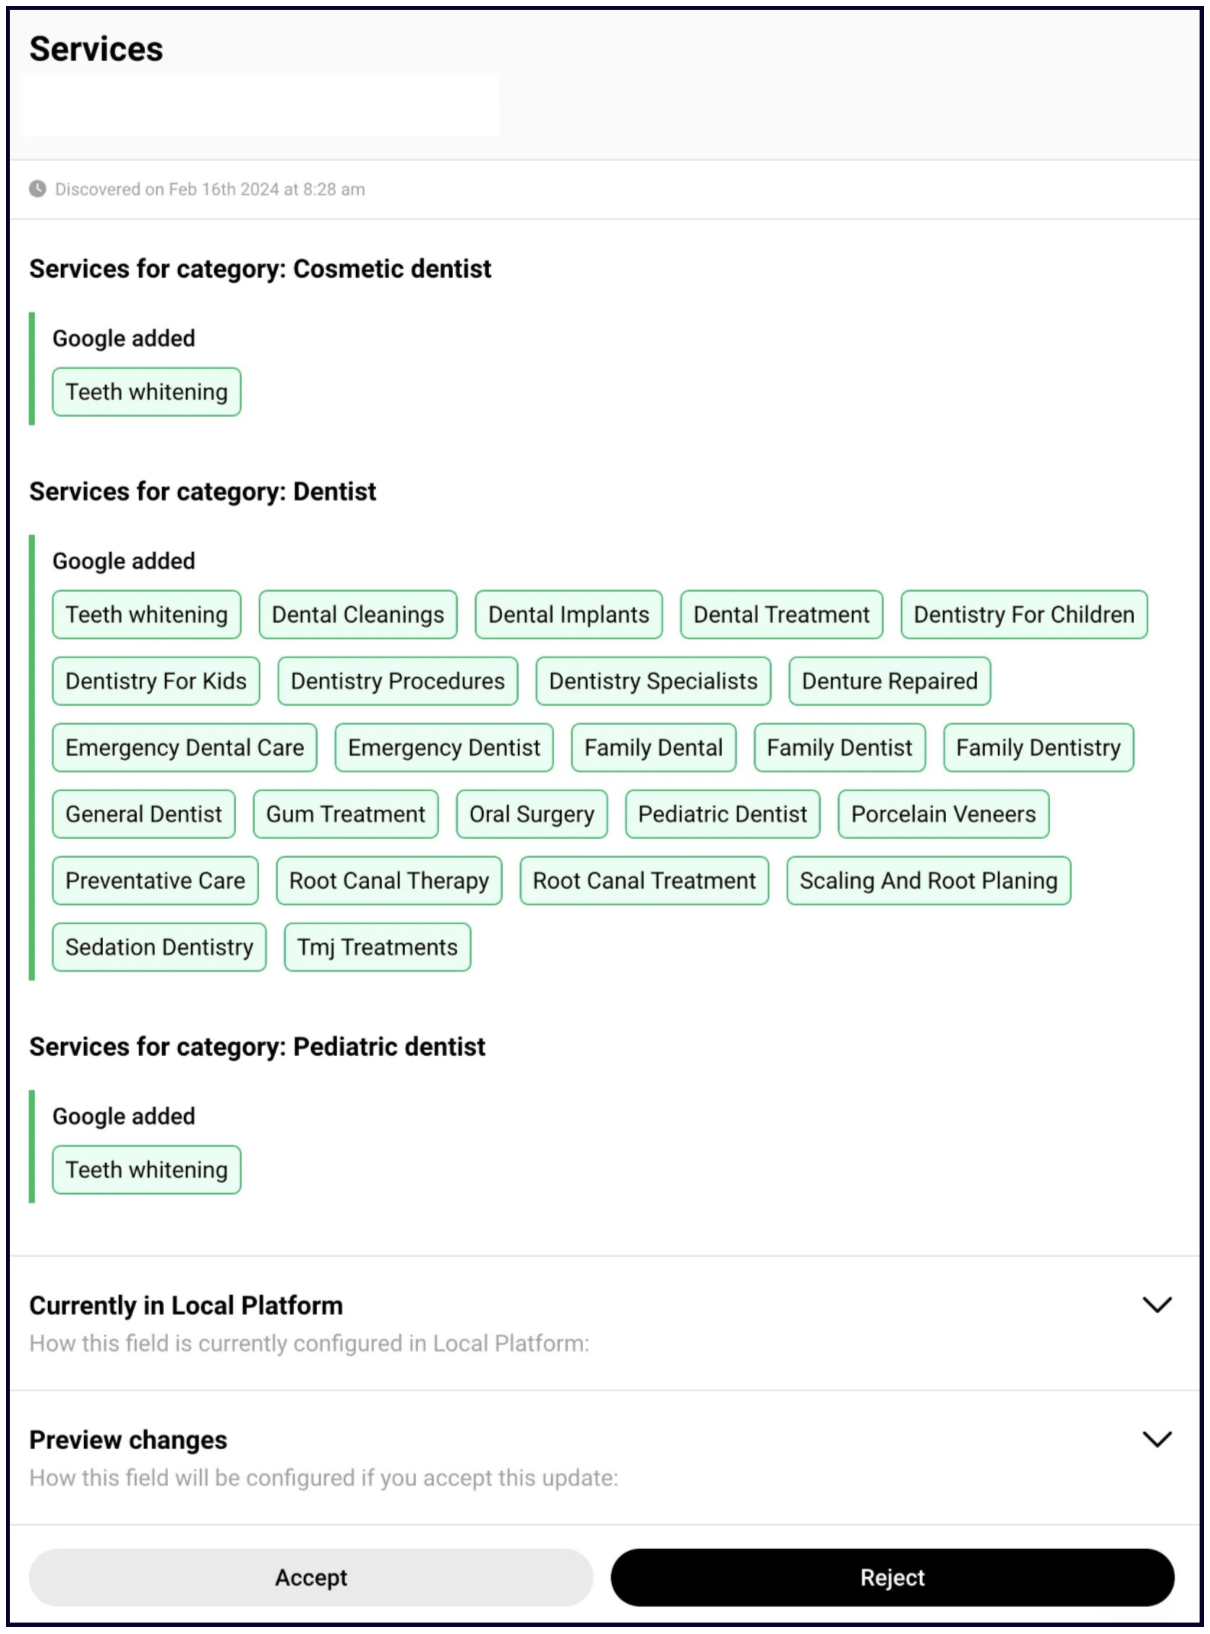
Task: Click the Porcelain Veneers tag
Action: (943, 814)
